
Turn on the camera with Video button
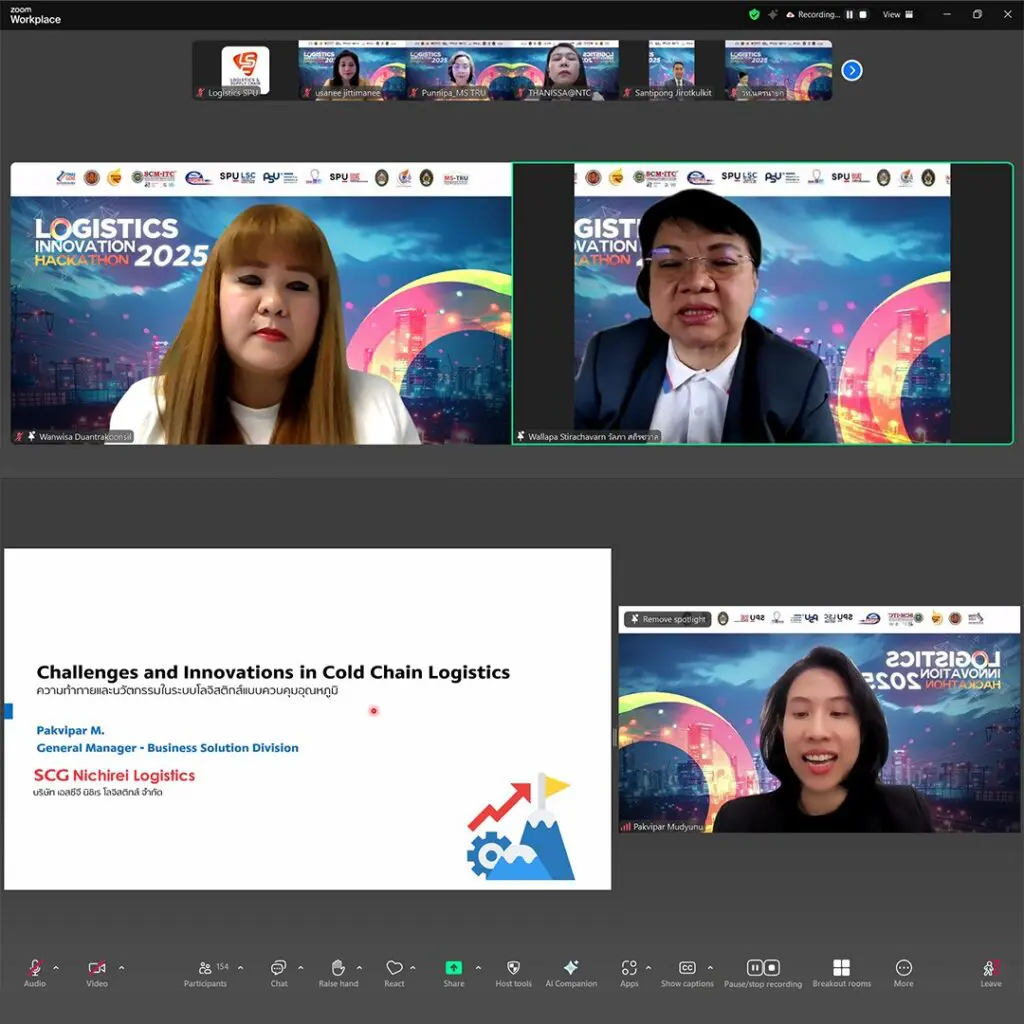[97, 973]
